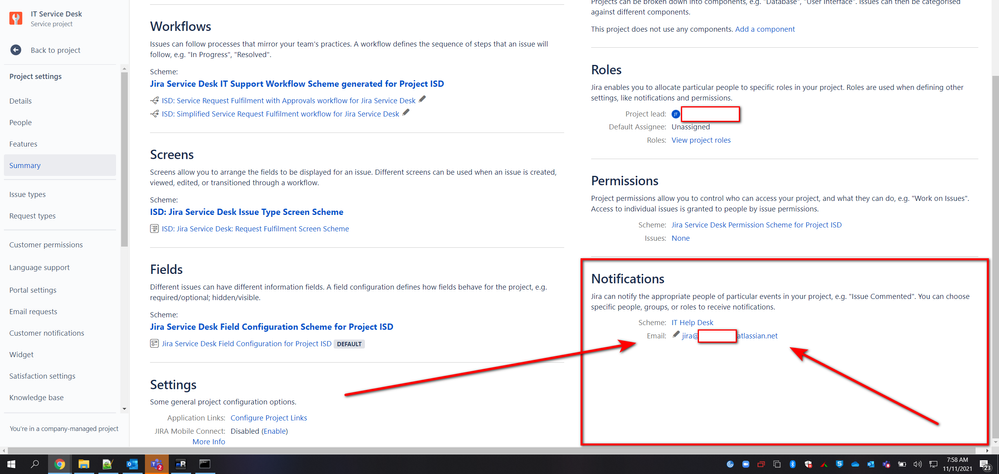Click the sidebar scroll down arrow
The image size is (999, 474).
pyautogui.click(x=125, y=410)
